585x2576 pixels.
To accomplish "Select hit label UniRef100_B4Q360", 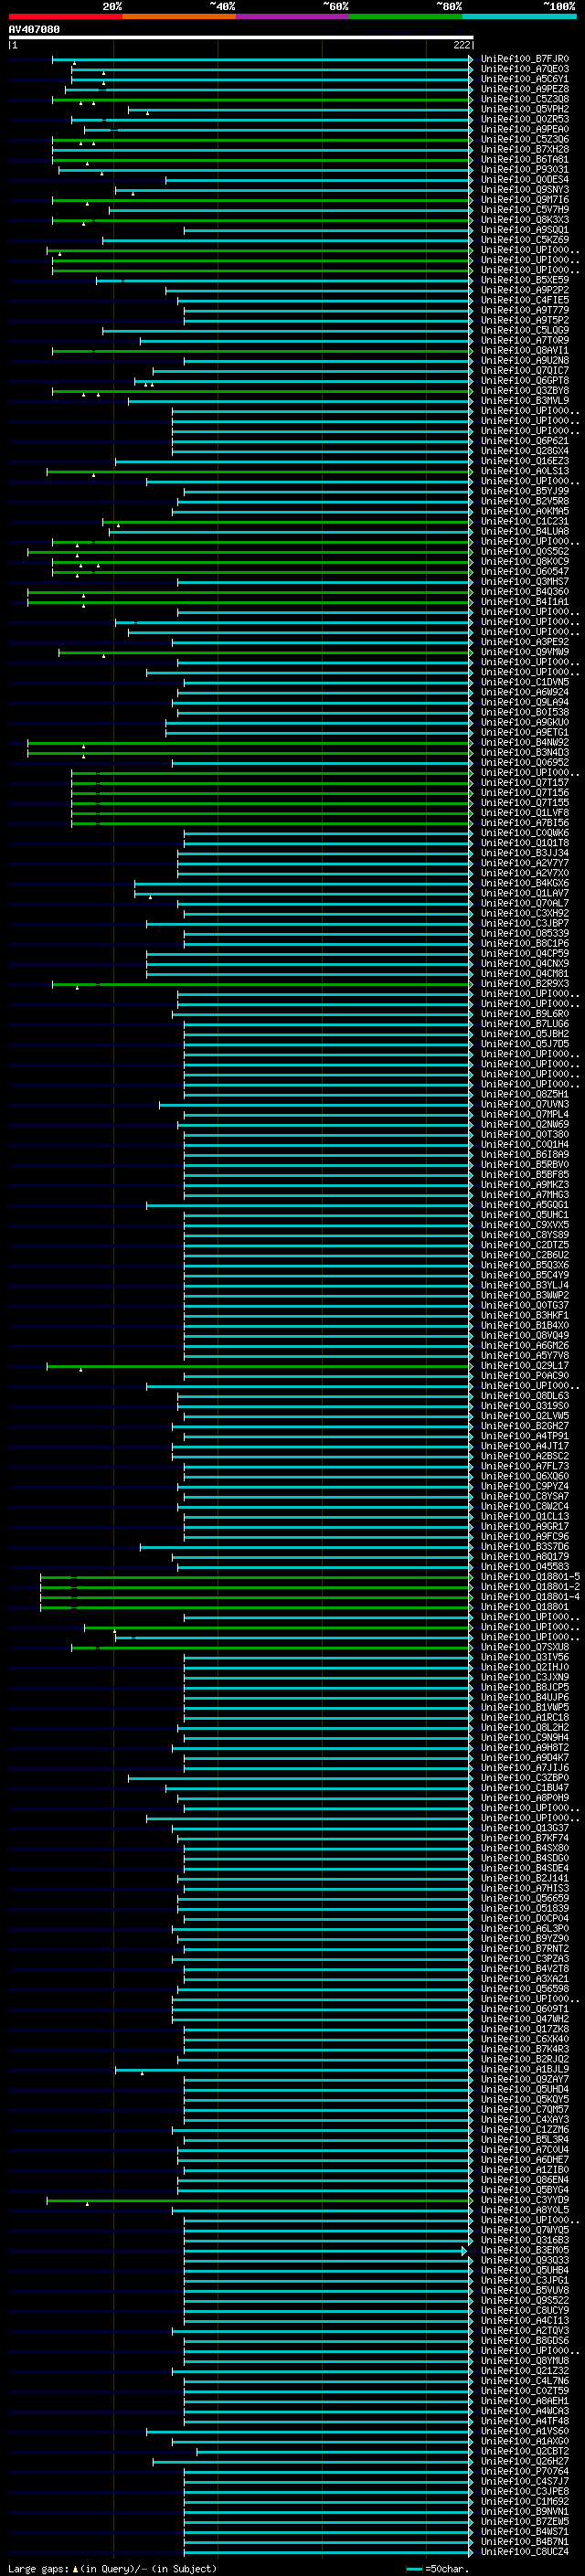I will click(524, 592).
